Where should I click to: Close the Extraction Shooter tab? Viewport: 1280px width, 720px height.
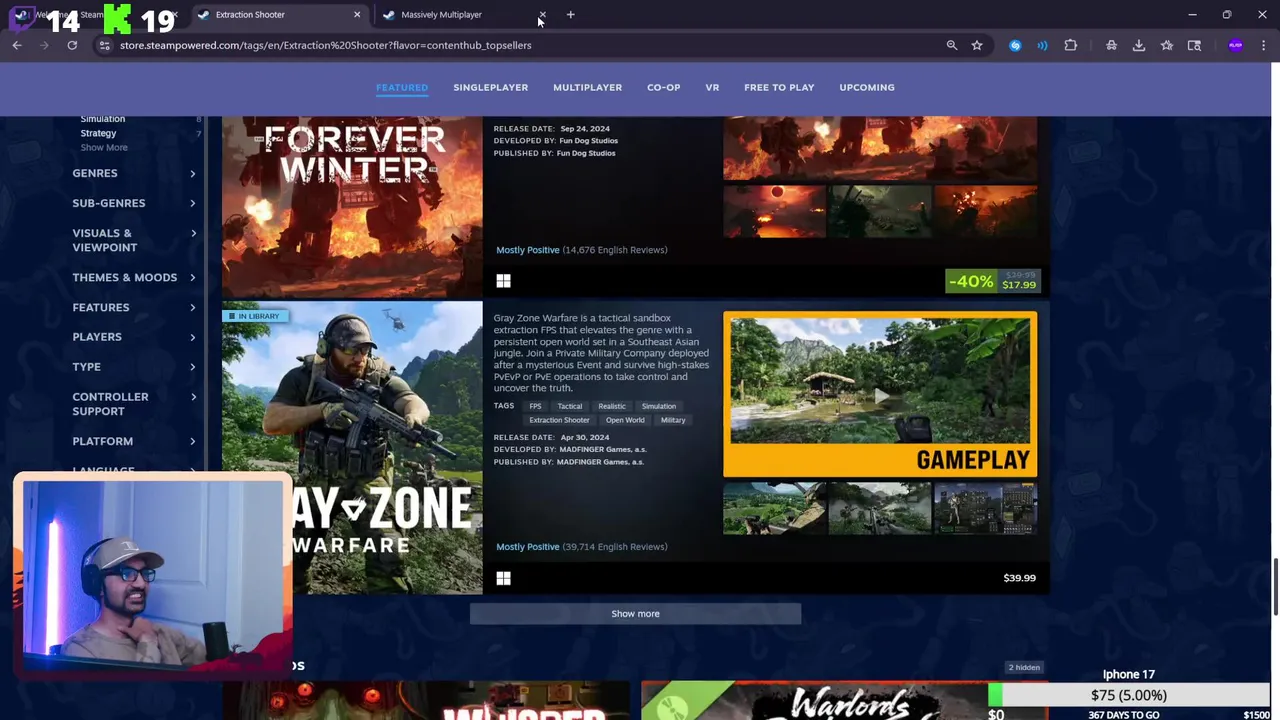point(357,14)
